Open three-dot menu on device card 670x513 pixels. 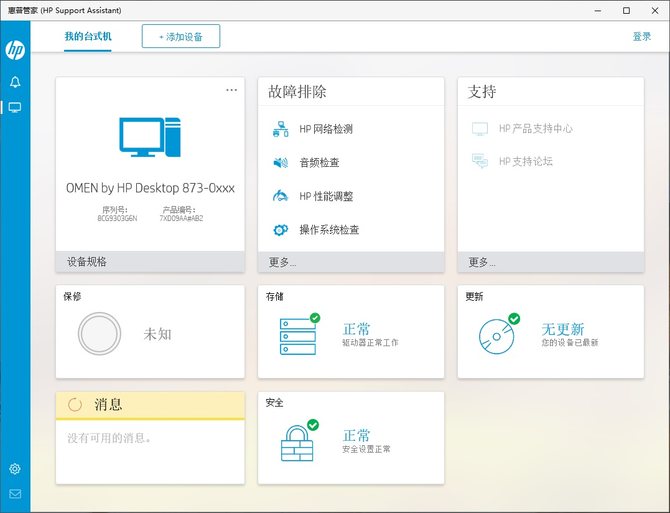[x=232, y=90]
